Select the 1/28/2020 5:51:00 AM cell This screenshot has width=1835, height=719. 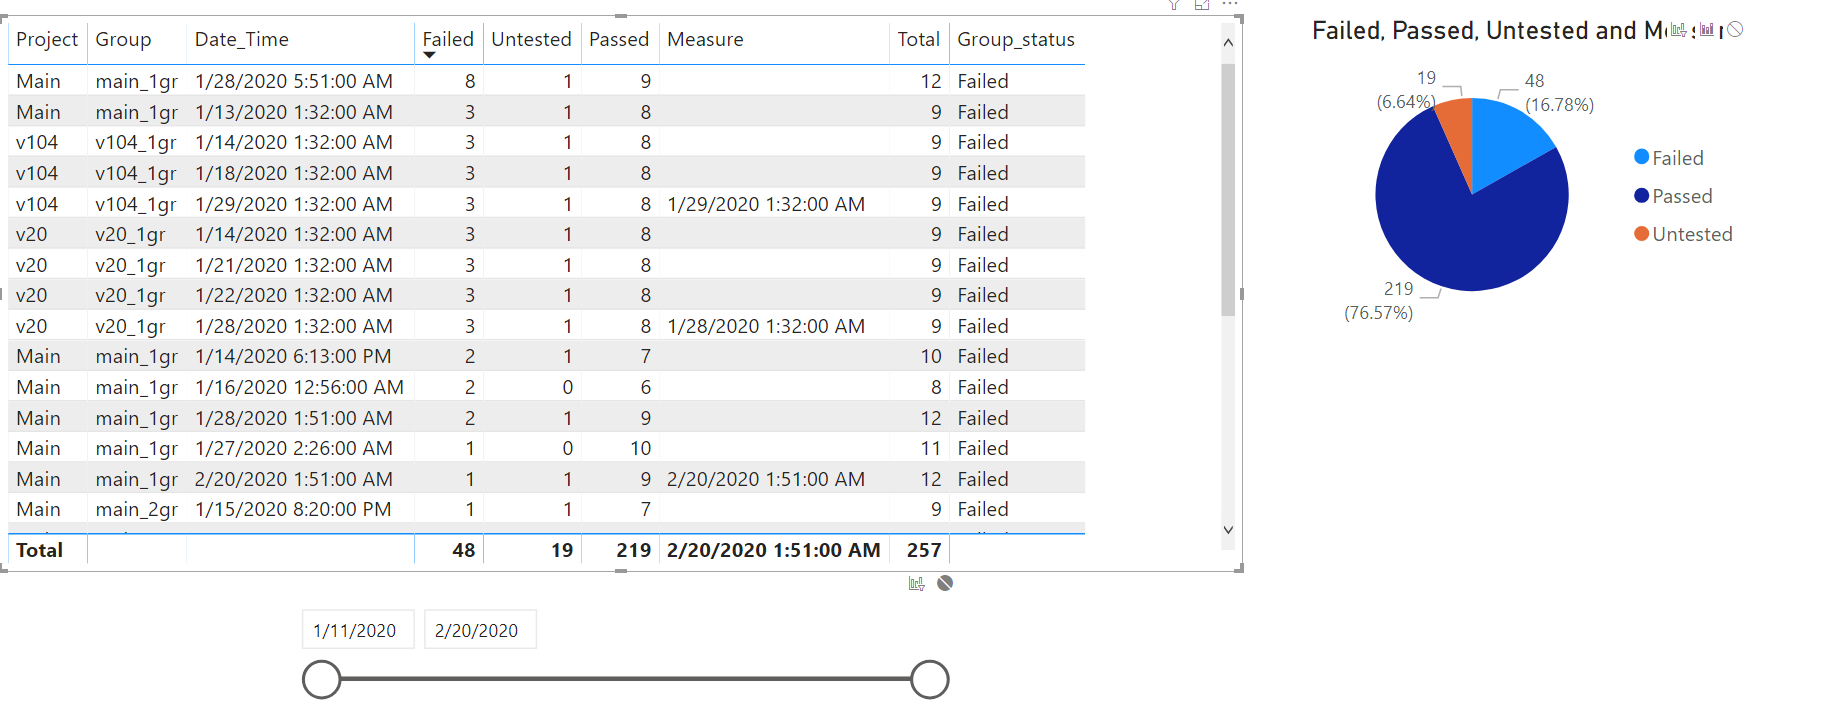(x=294, y=81)
